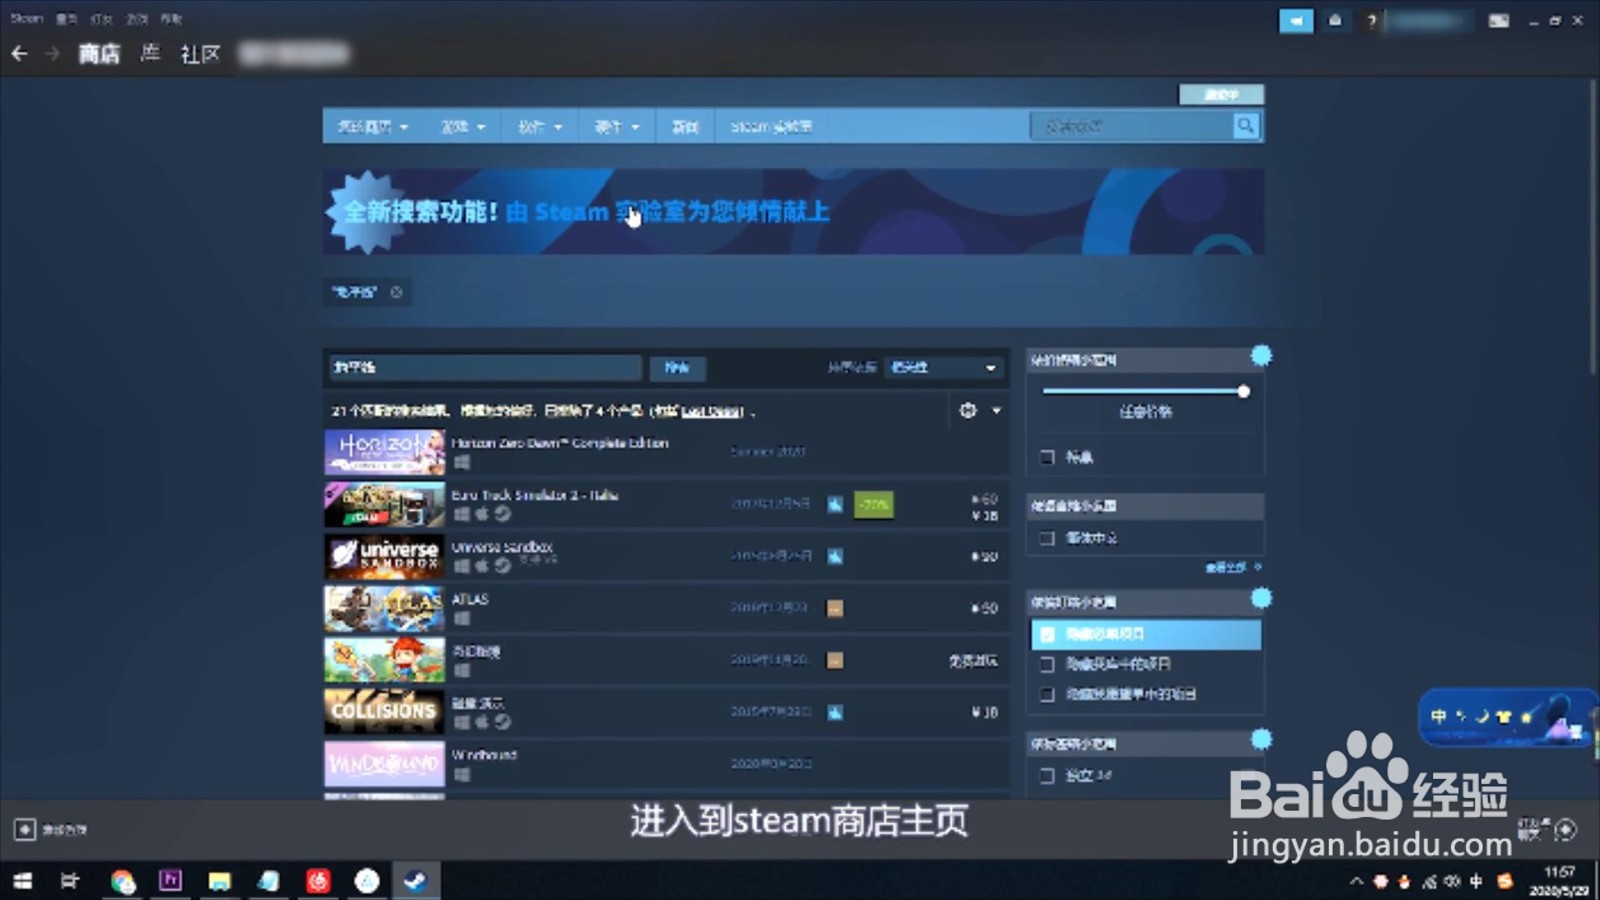This screenshot has width=1600, height=900.
Task: Check the 独立 indie tag checkbox
Action: coord(1047,775)
